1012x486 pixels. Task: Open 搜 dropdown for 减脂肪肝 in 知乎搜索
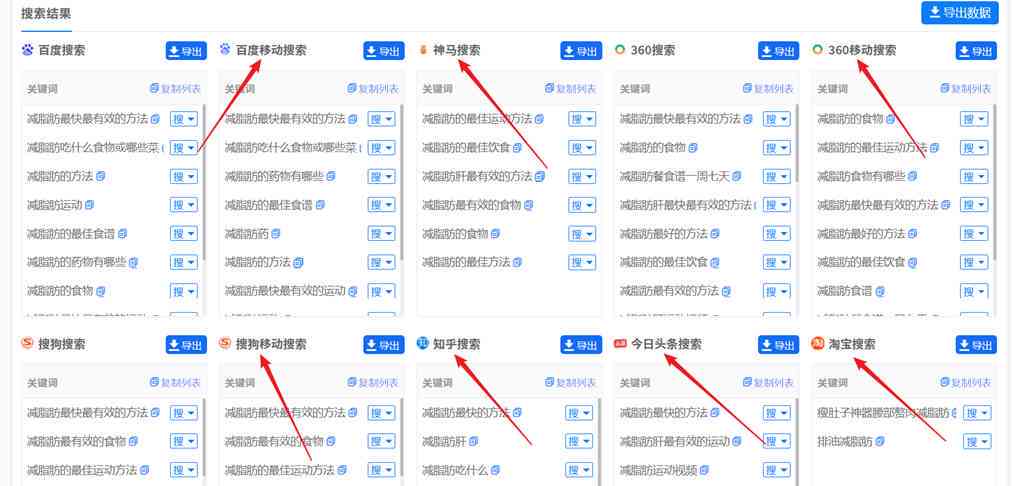tap(579, 441)
